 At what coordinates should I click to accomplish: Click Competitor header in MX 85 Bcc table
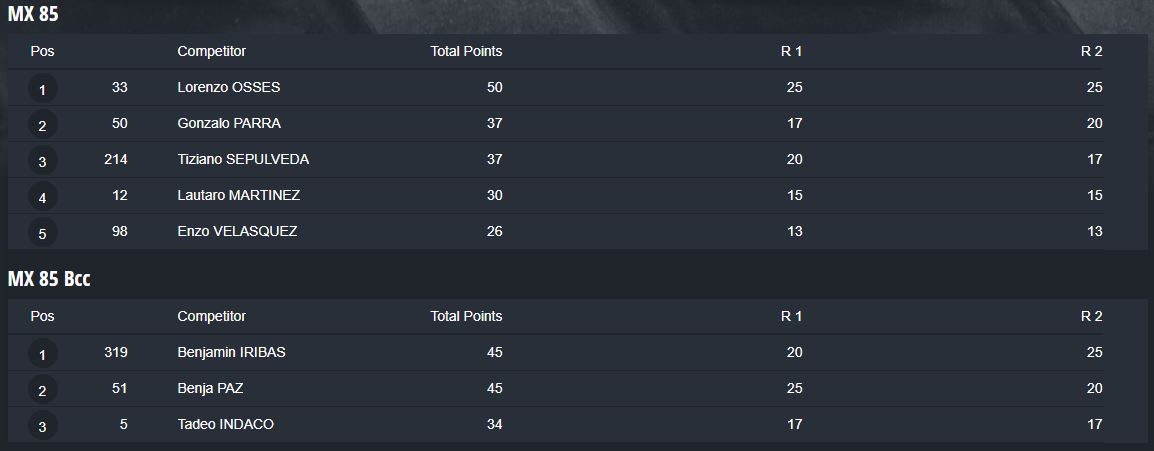click(212, 316)
